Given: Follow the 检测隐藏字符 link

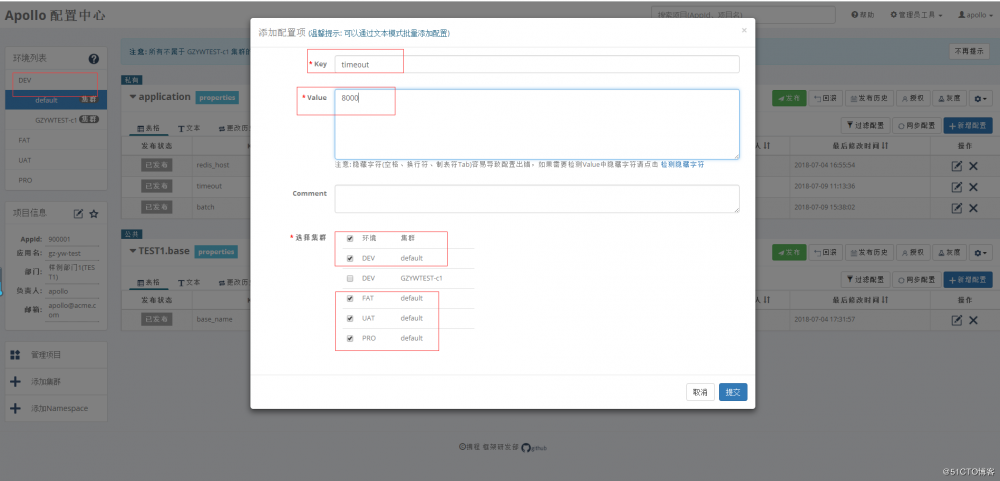Looking at the screenshot, I should coord(682,165).
